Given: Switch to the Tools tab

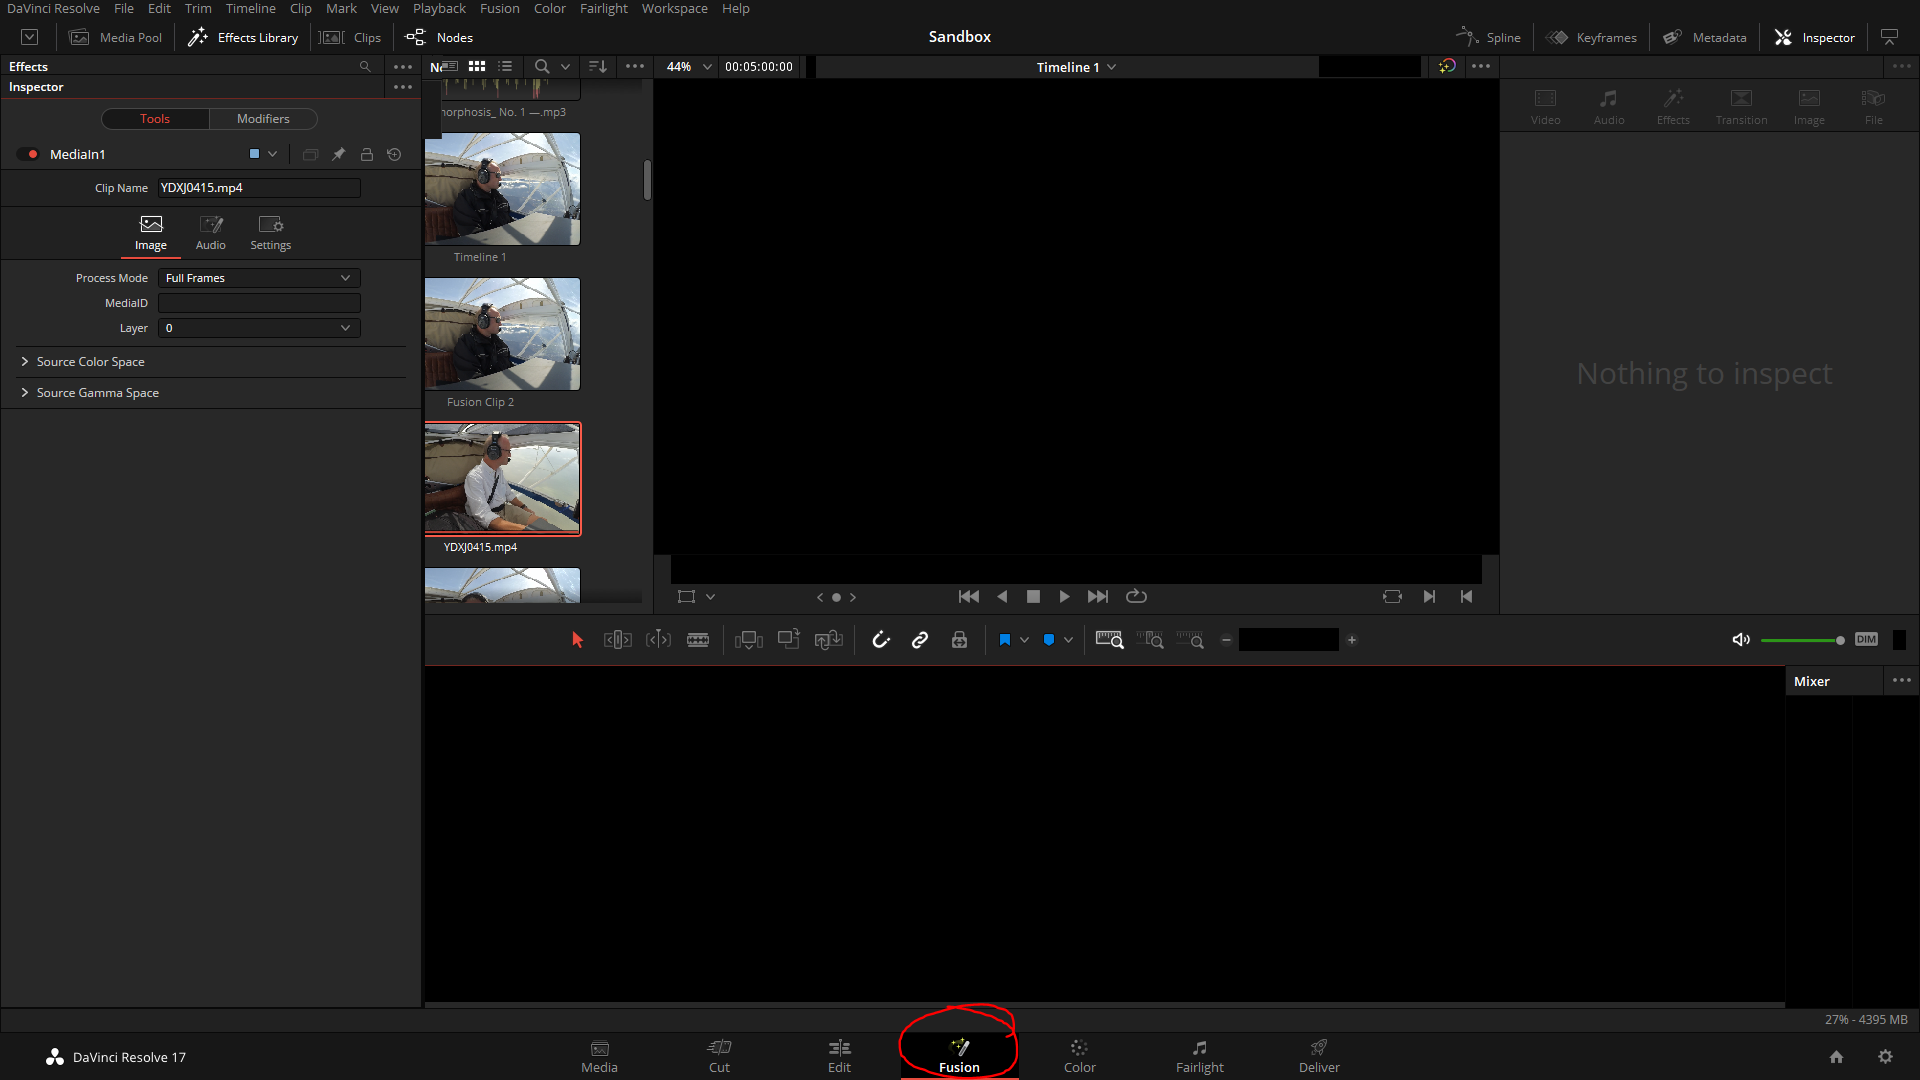Looking at the screenshot, I should (x=155, y=119).
